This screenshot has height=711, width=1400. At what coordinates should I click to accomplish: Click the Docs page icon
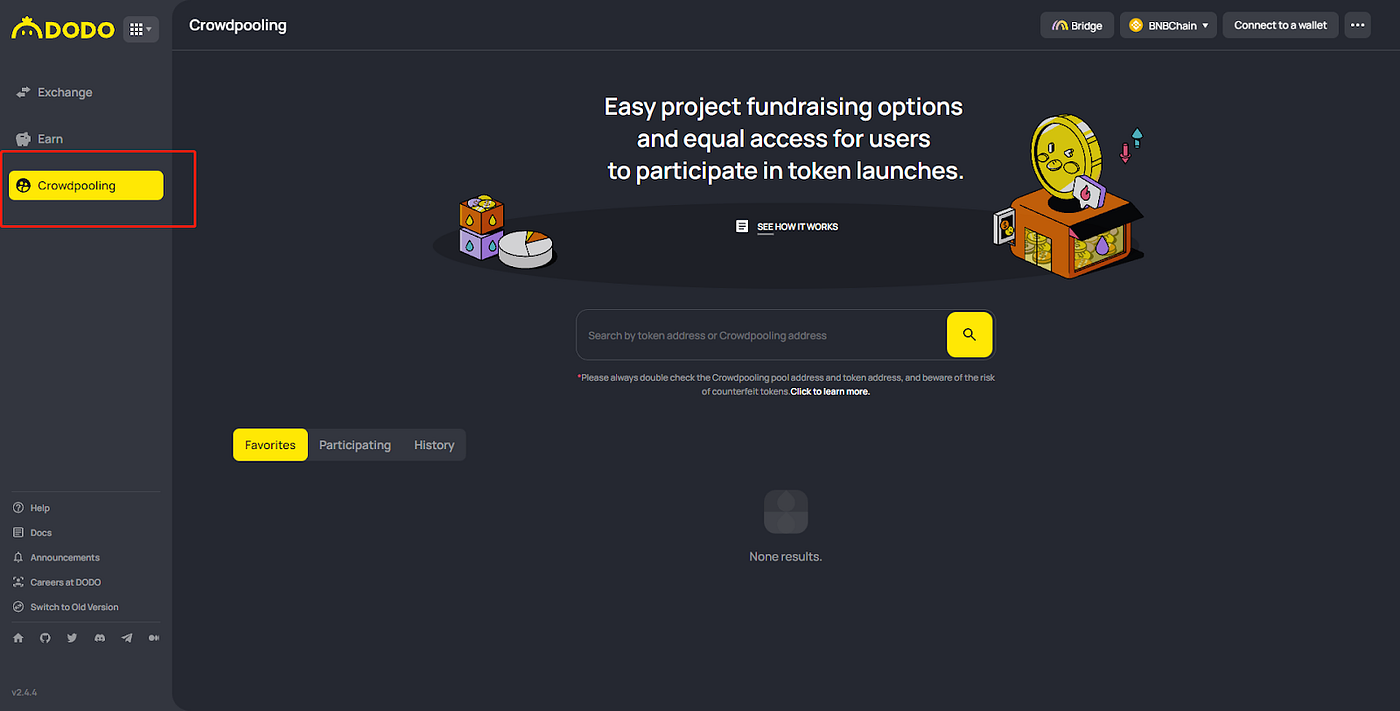[x=18, y=533]
